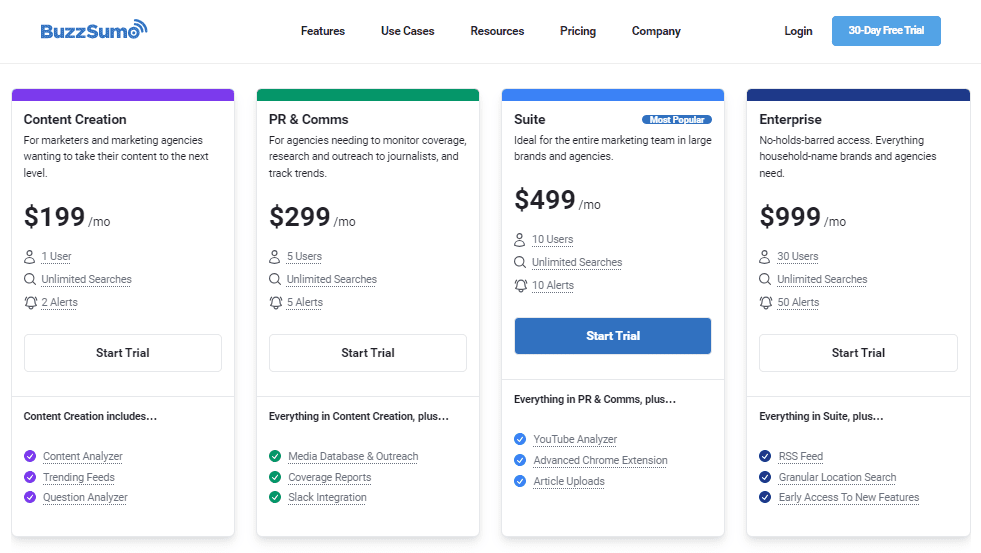Click search icon in Content Creation plan
981x553 pixels.
click(29, 279)
